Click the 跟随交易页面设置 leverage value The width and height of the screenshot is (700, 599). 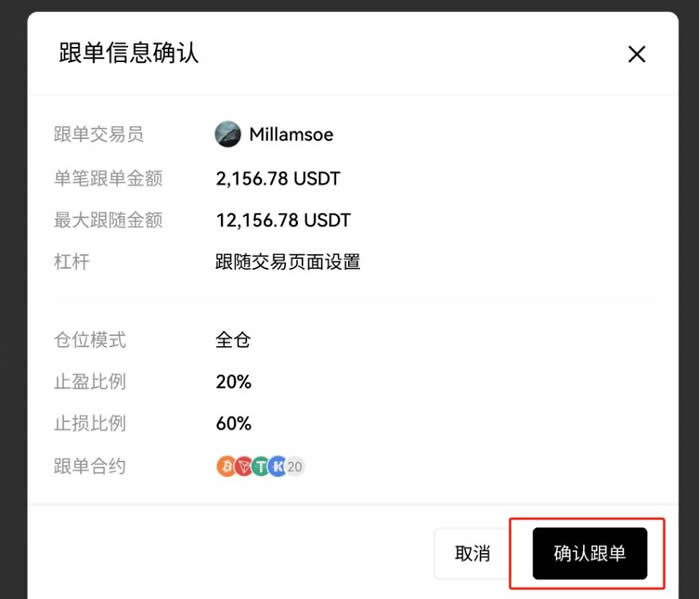(288, 262)
